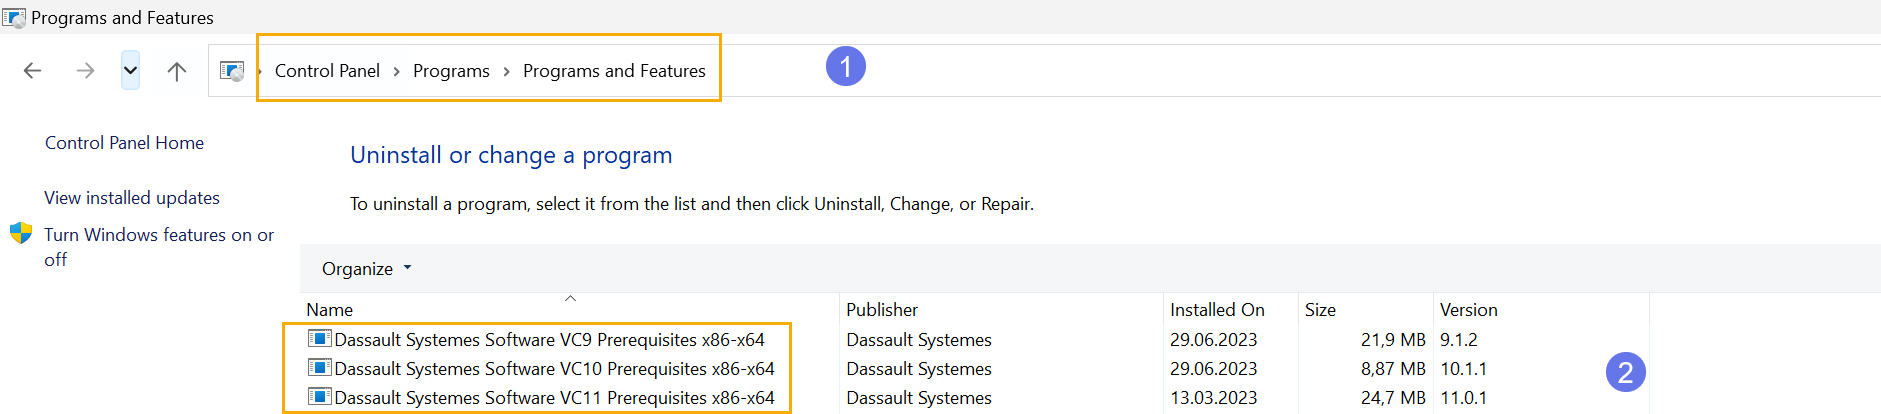This screenshot has width=1881, height=414.
Task: Open the Organize dropdown menu
Action: pyautogui.click(x=366, y=268)
